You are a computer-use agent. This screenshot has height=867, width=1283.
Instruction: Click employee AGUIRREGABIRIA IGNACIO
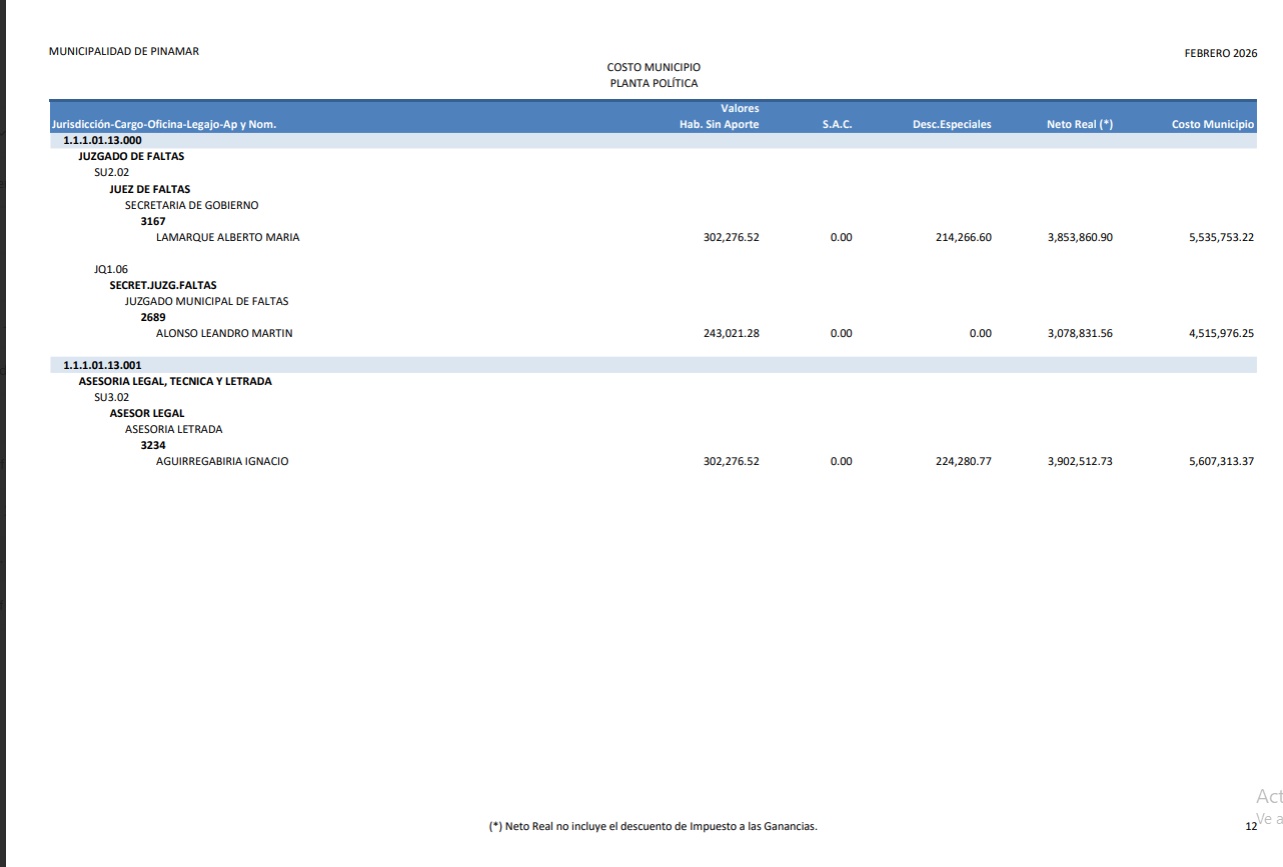click(x=222, y=462)
